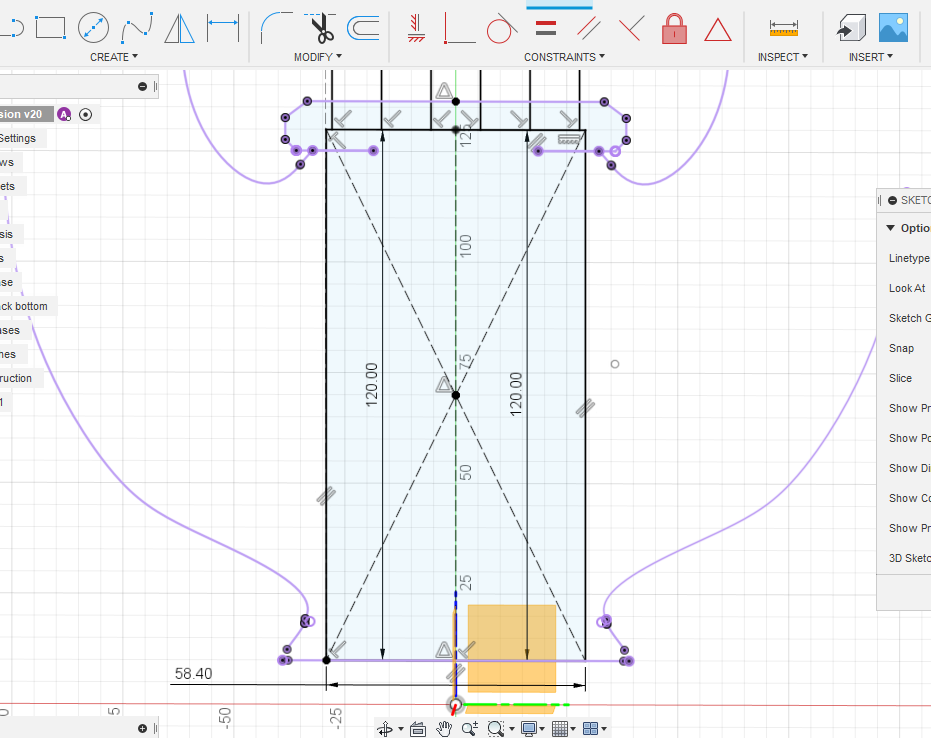Image resolution: width=931 pixels, height=738 pixels.
Task: Collapse the Sketch Palette panel
Action: coord(892,201)
